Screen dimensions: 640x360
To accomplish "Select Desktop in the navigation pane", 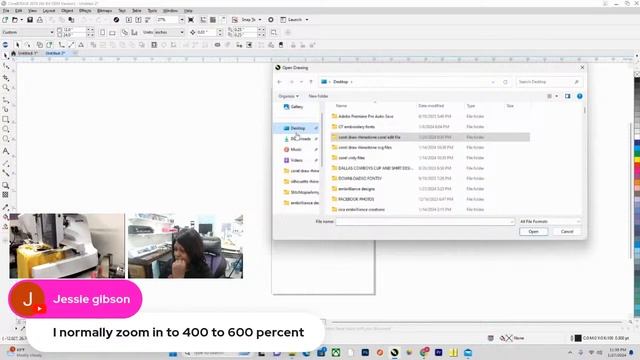I will pos(299,128).
